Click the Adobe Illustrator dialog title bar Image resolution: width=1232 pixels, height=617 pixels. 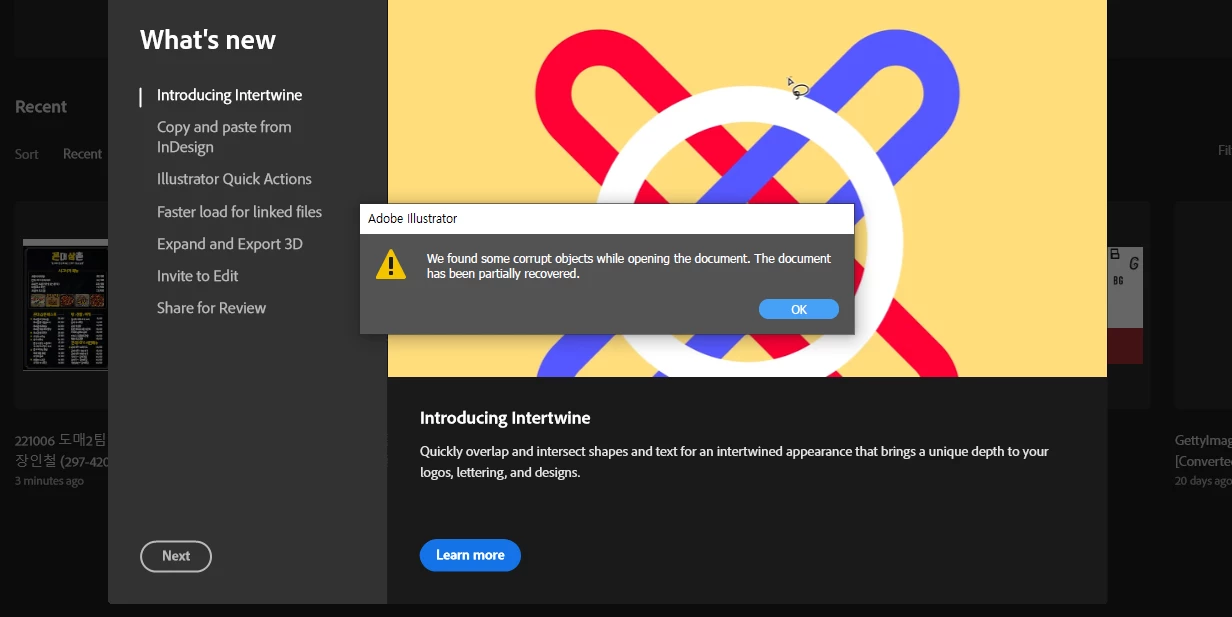[607, 219]
